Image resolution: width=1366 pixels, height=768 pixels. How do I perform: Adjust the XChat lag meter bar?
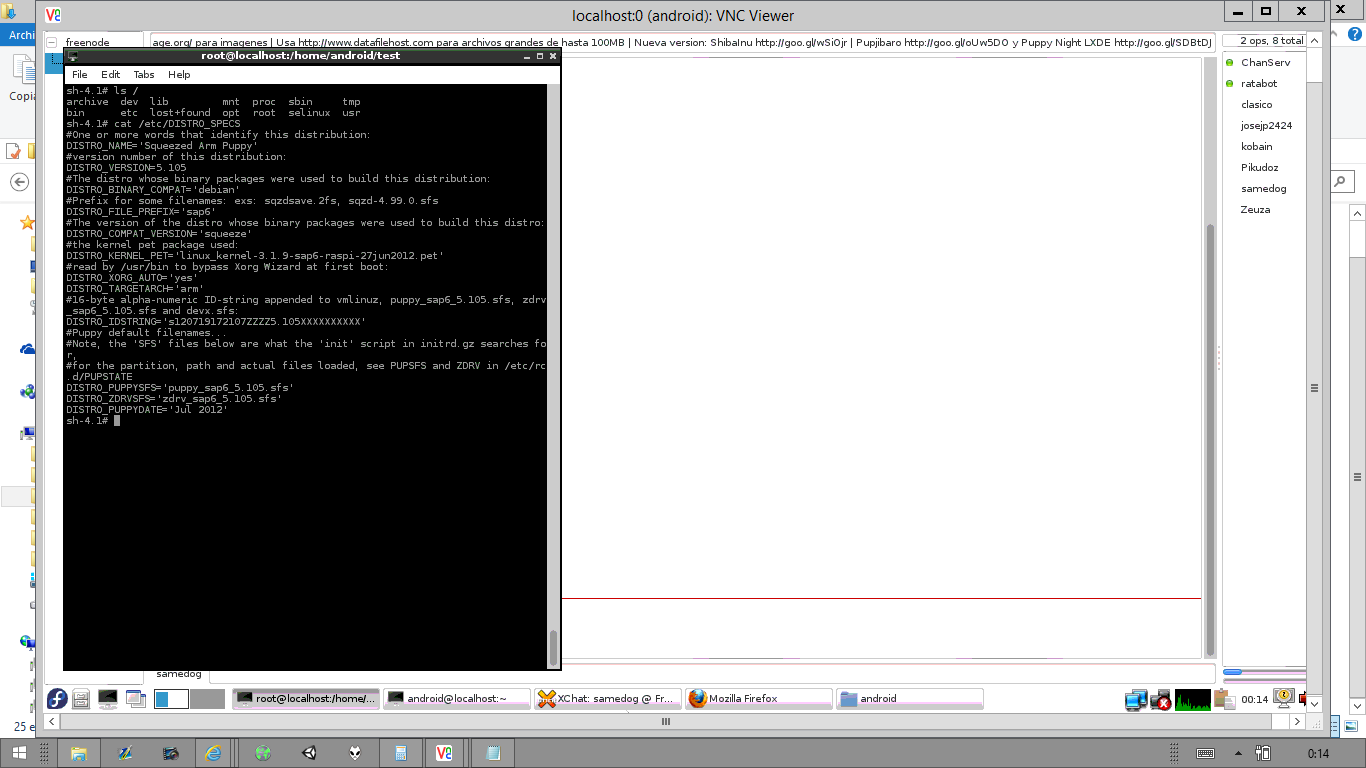pyautogui.click(x=1263, y=672)
